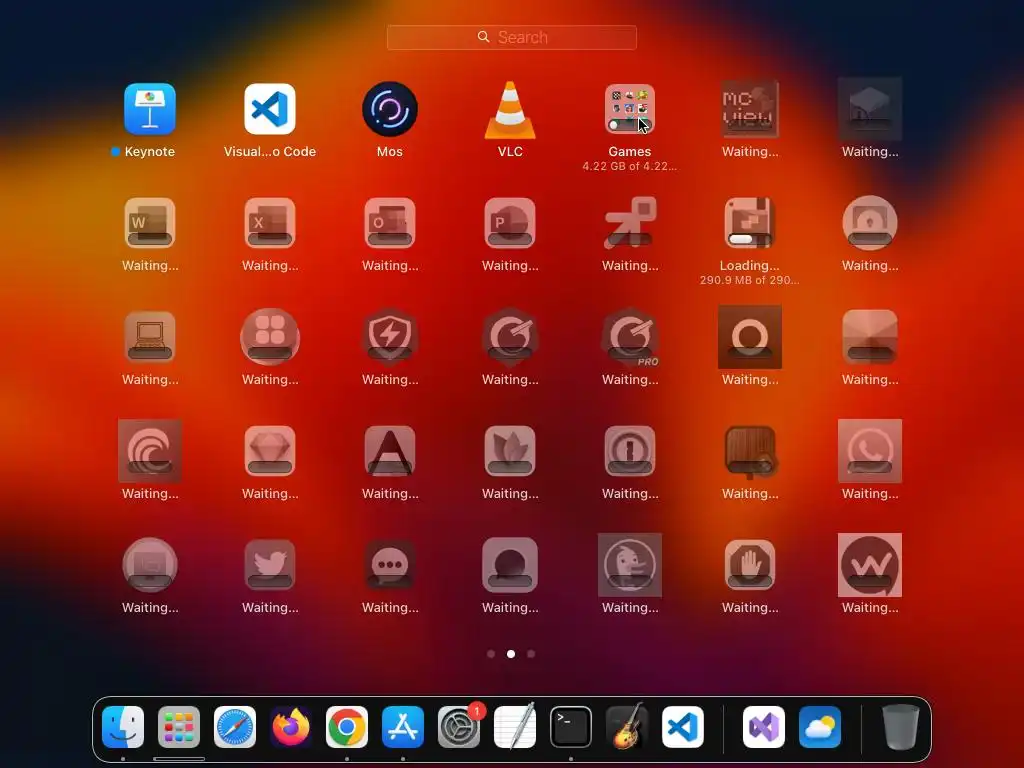
Task: Select the current middle page dot
Action: 511,654
